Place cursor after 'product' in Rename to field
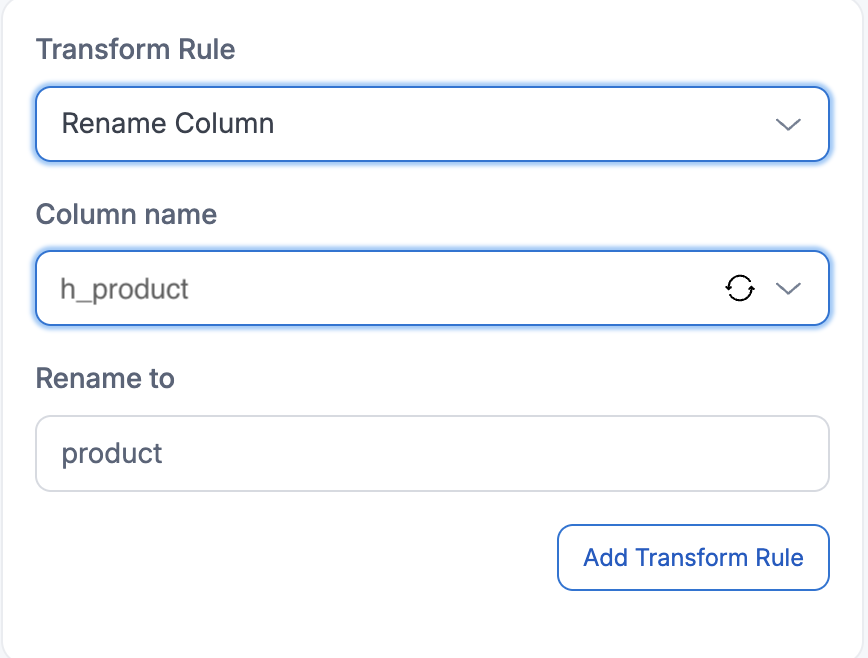868x658 pixels. [x=166, y=454]
